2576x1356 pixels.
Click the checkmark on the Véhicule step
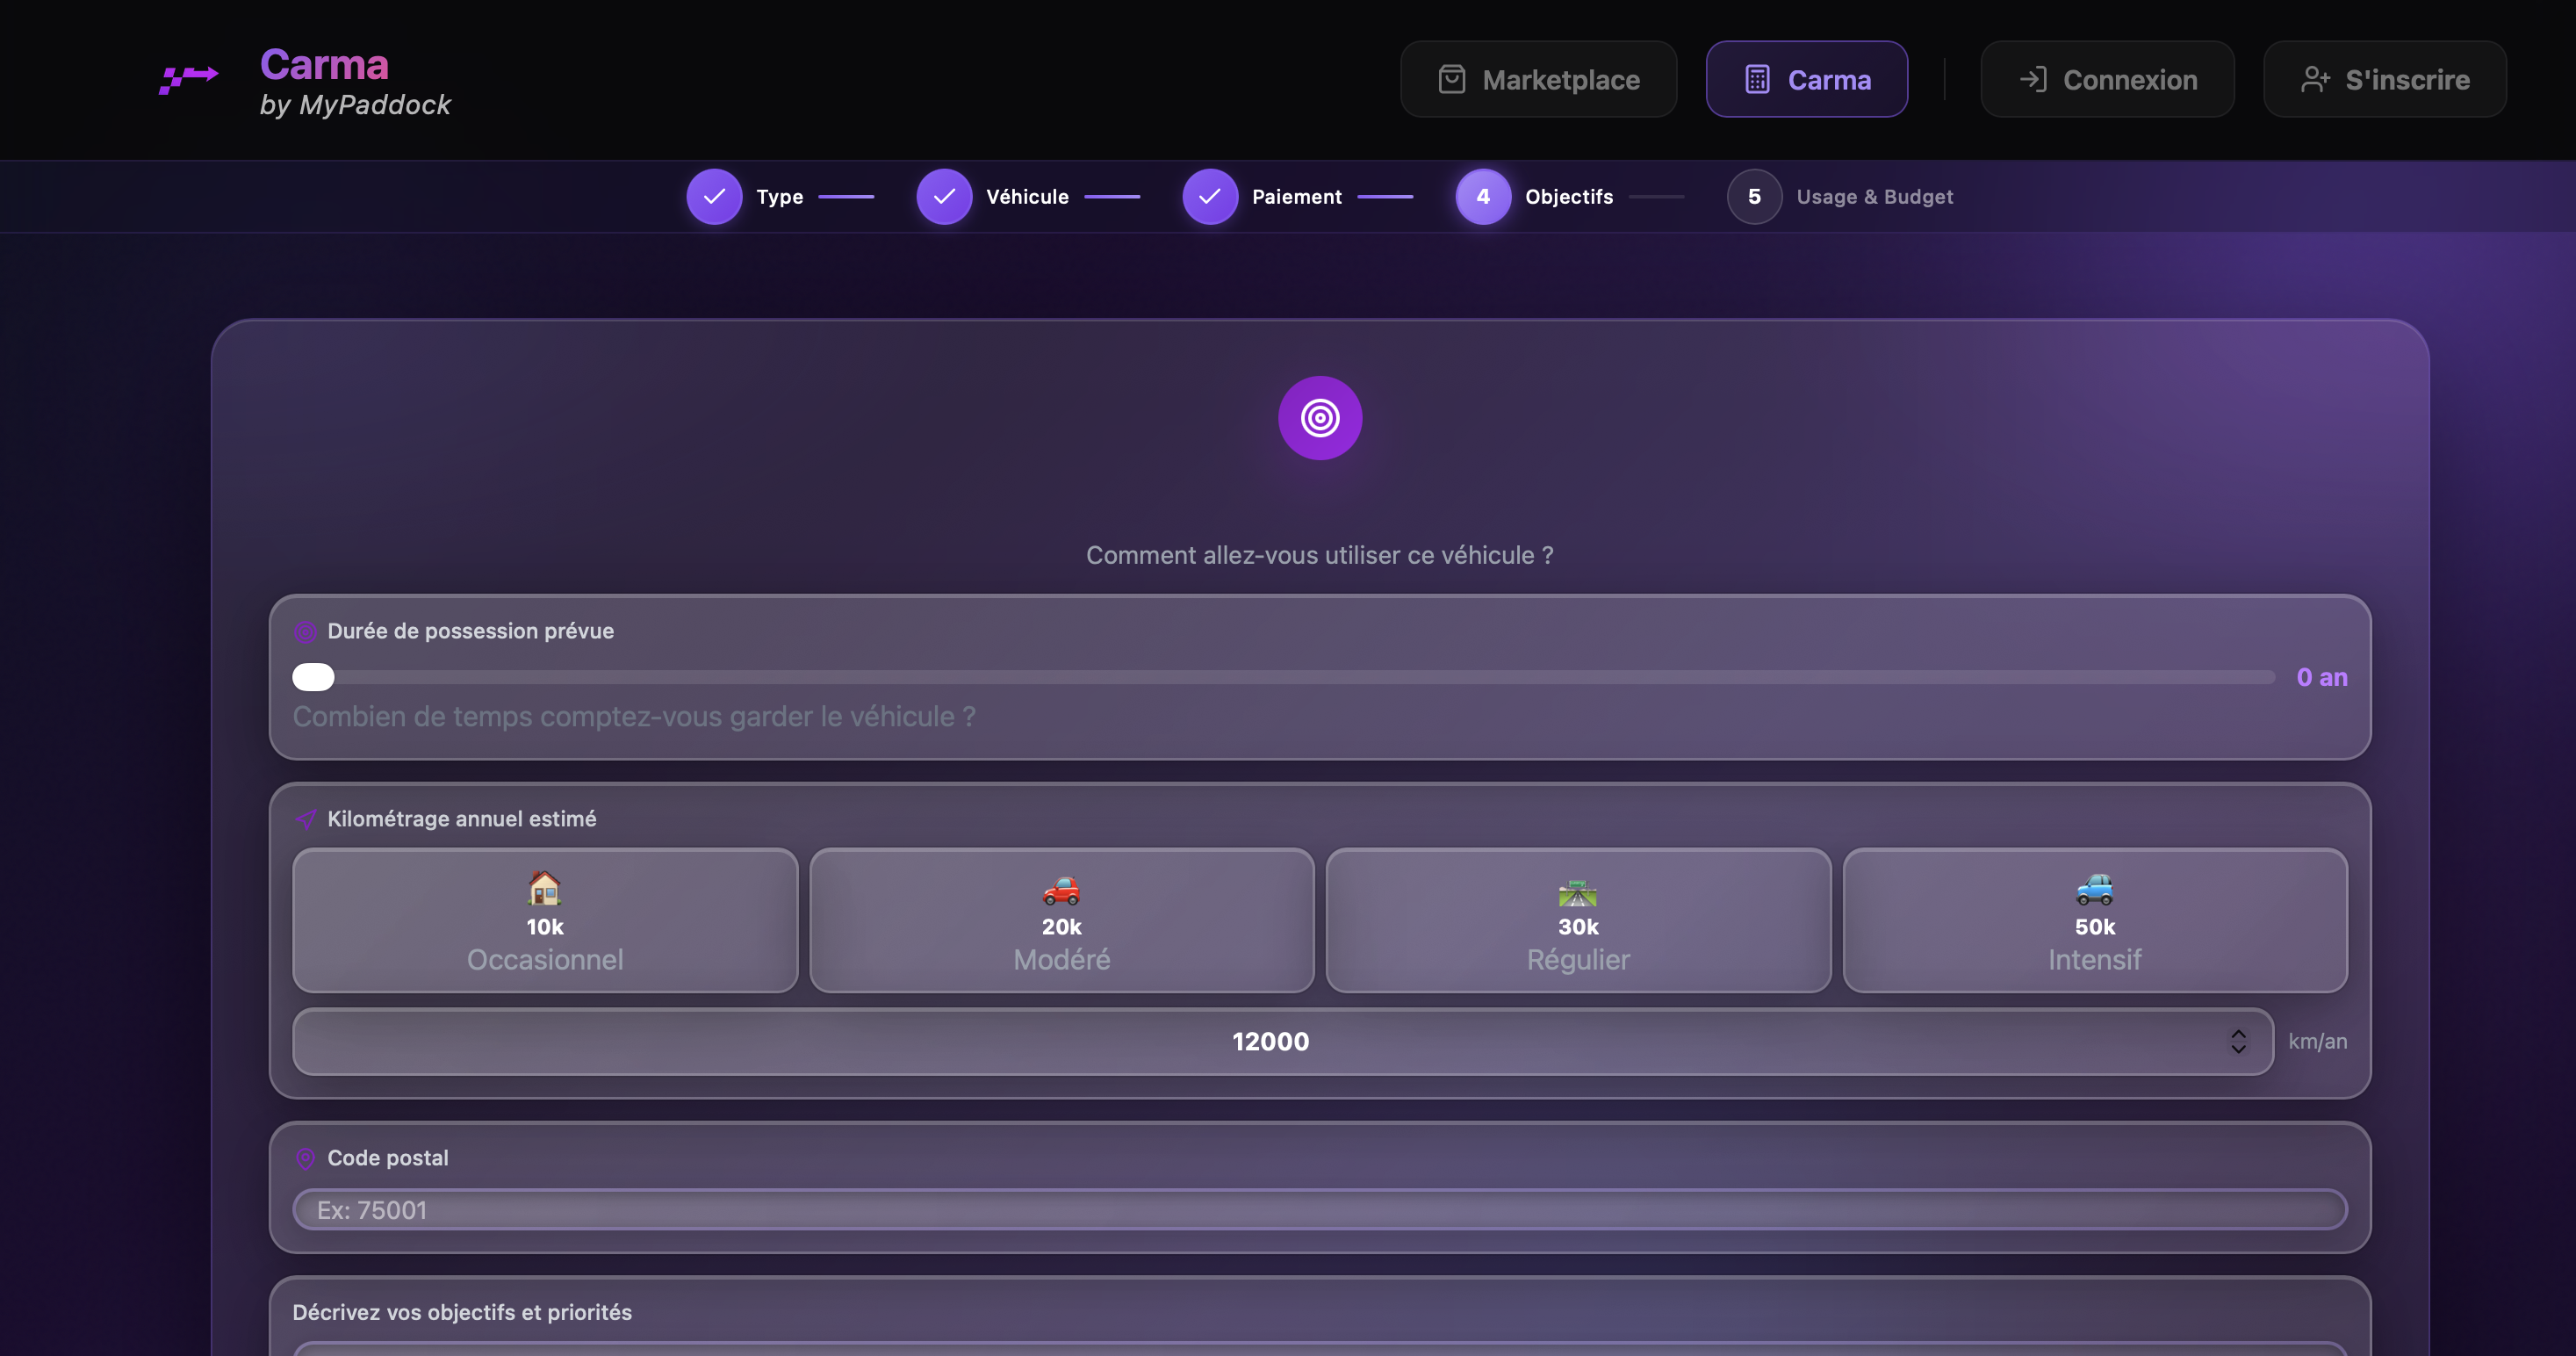pos(943,196)
